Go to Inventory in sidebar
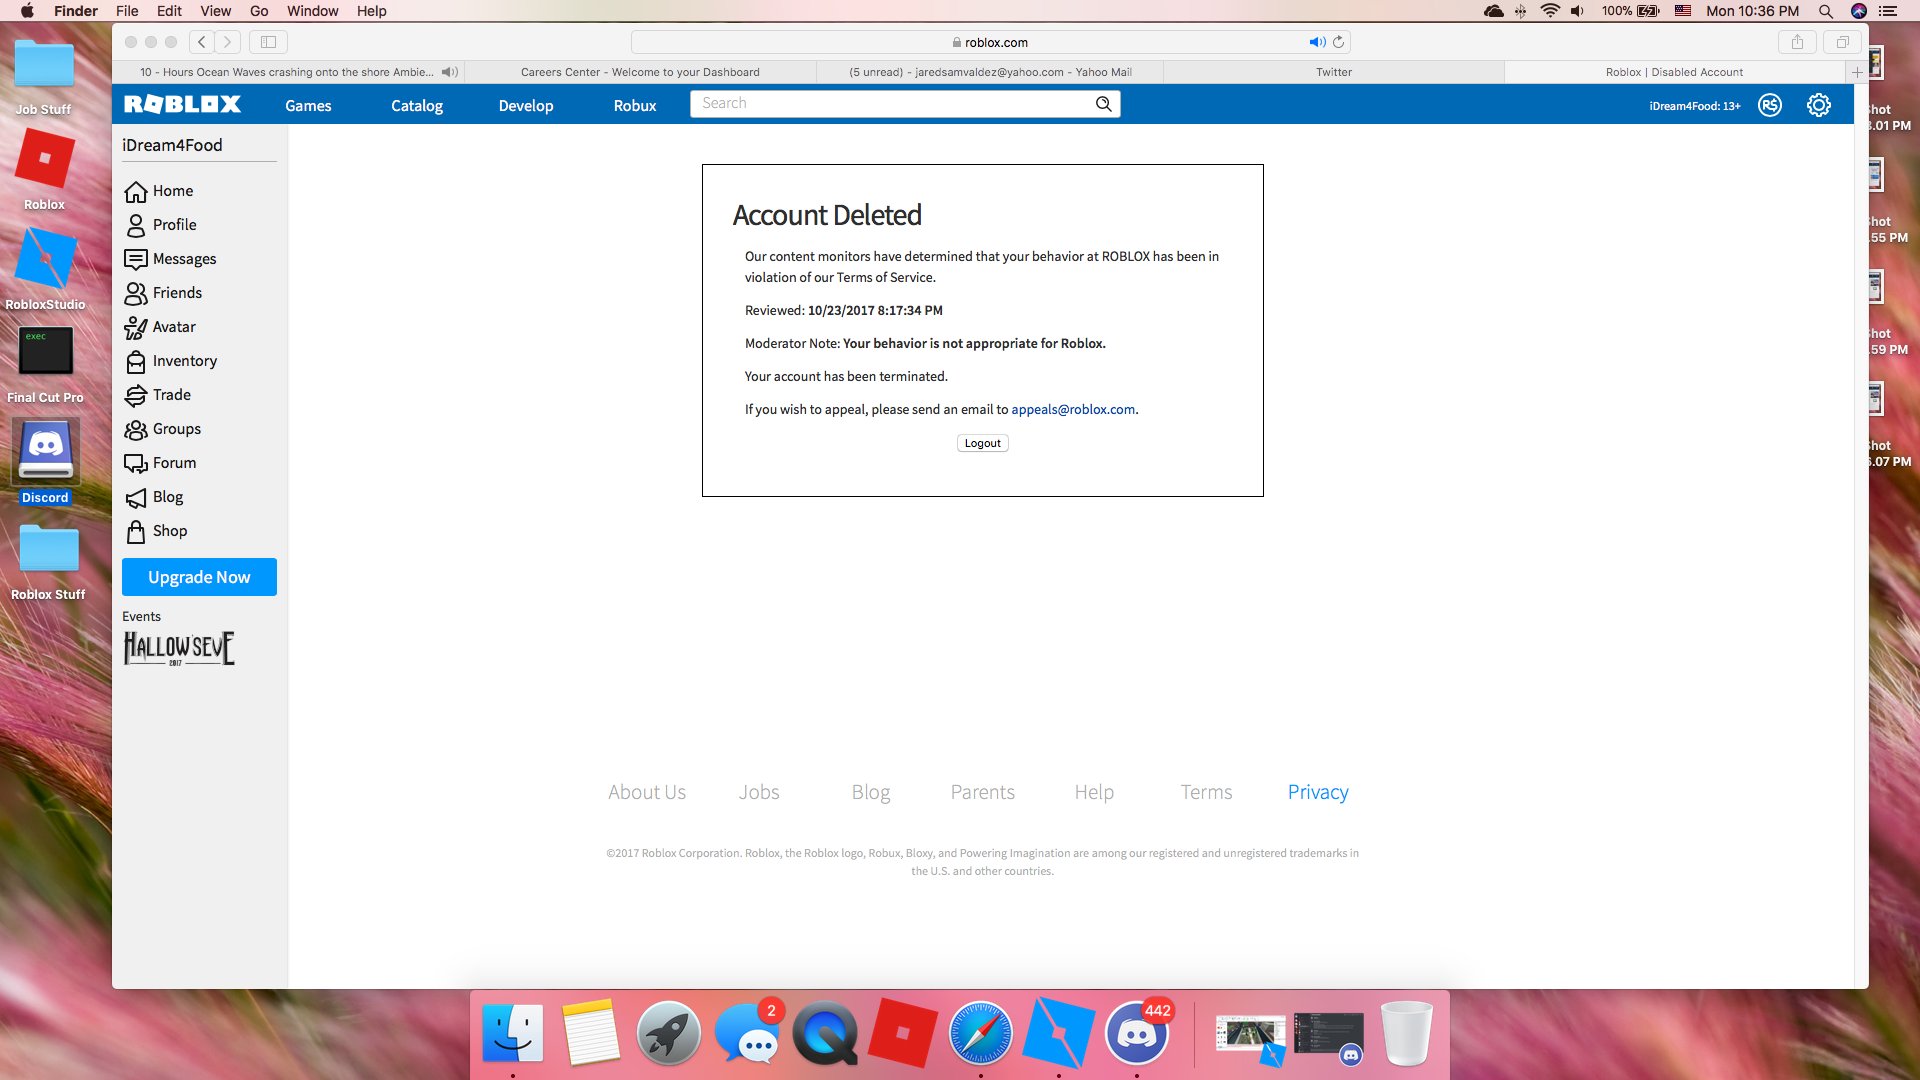 tap(184, 361)
